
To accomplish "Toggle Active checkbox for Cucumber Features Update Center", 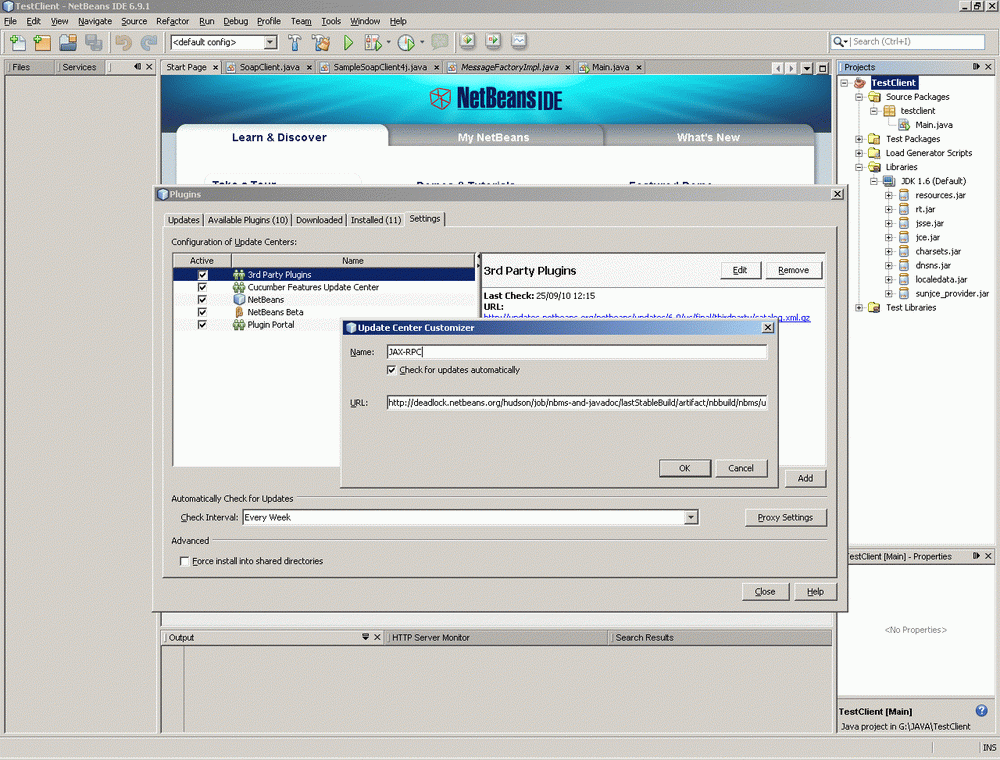I will click(x=202, y=288).
